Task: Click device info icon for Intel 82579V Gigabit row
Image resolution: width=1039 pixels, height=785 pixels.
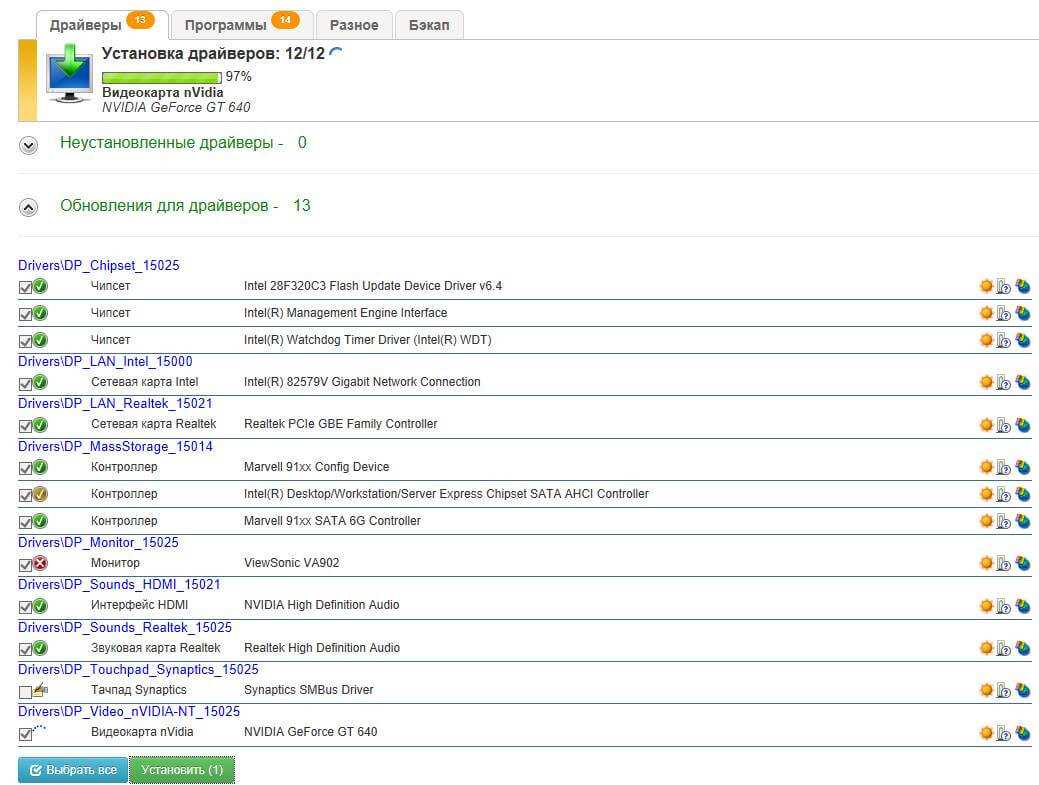Action: (1004, 383)
